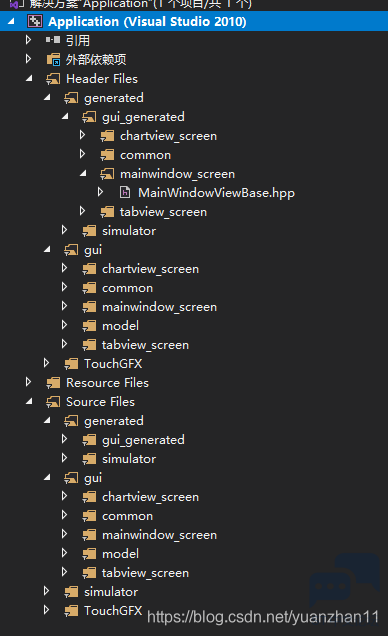
Task: Select tabview_screen under Header Files gui
Action: (145, 345)
